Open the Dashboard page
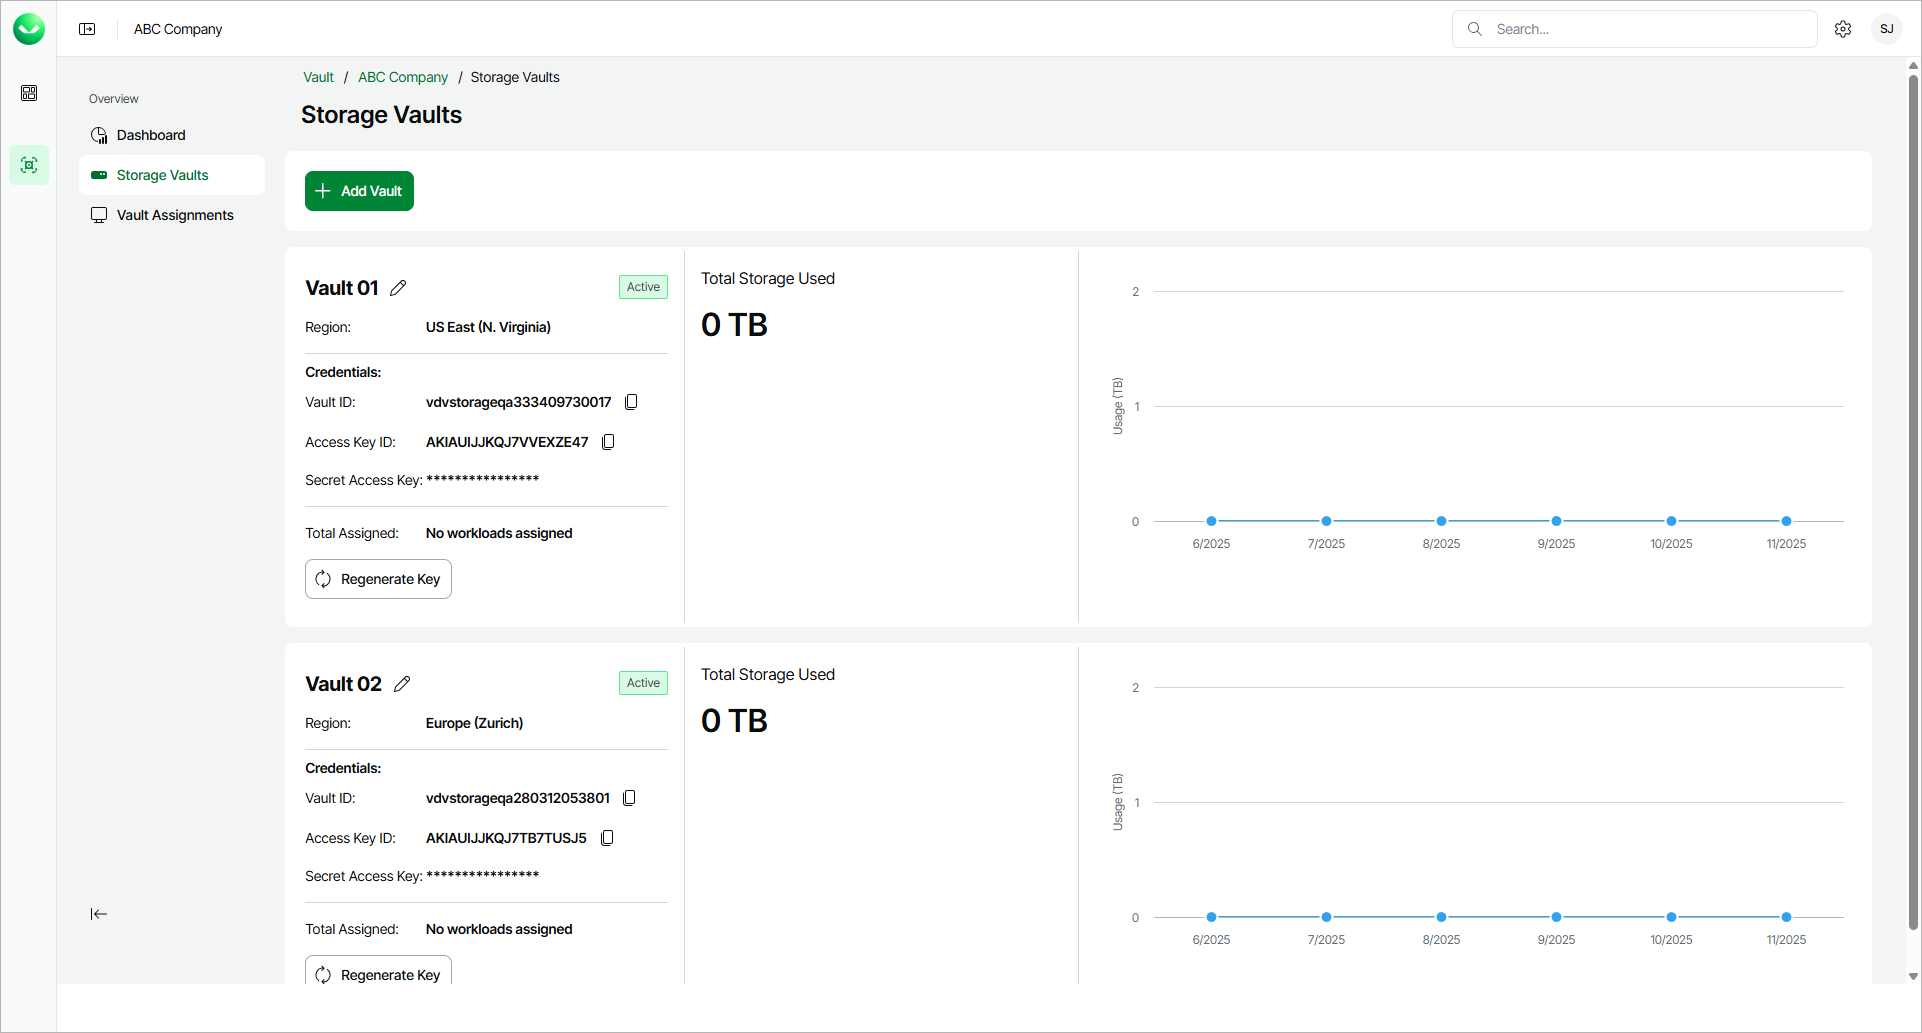The height and width of the screenshot is (1033, 1922). click(x=151, y=135)
